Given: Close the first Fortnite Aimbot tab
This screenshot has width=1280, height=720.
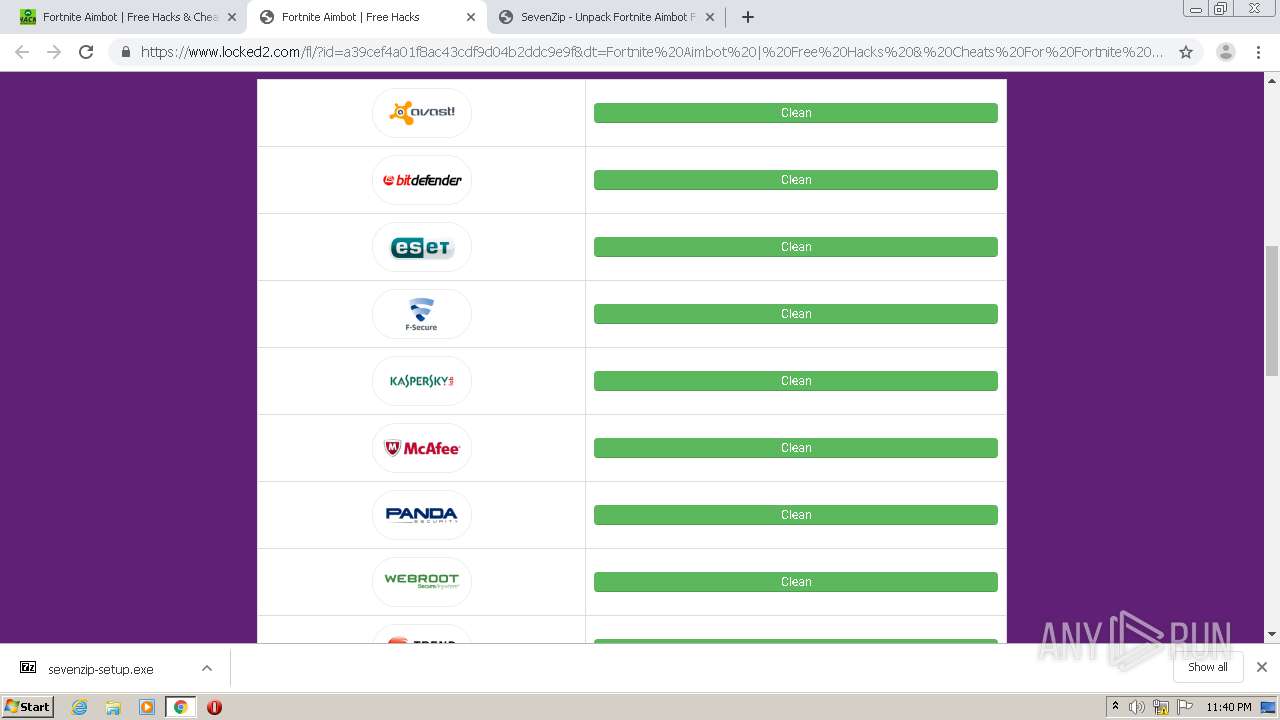Looking at the screenshot, I should click(x=232, y=17).
